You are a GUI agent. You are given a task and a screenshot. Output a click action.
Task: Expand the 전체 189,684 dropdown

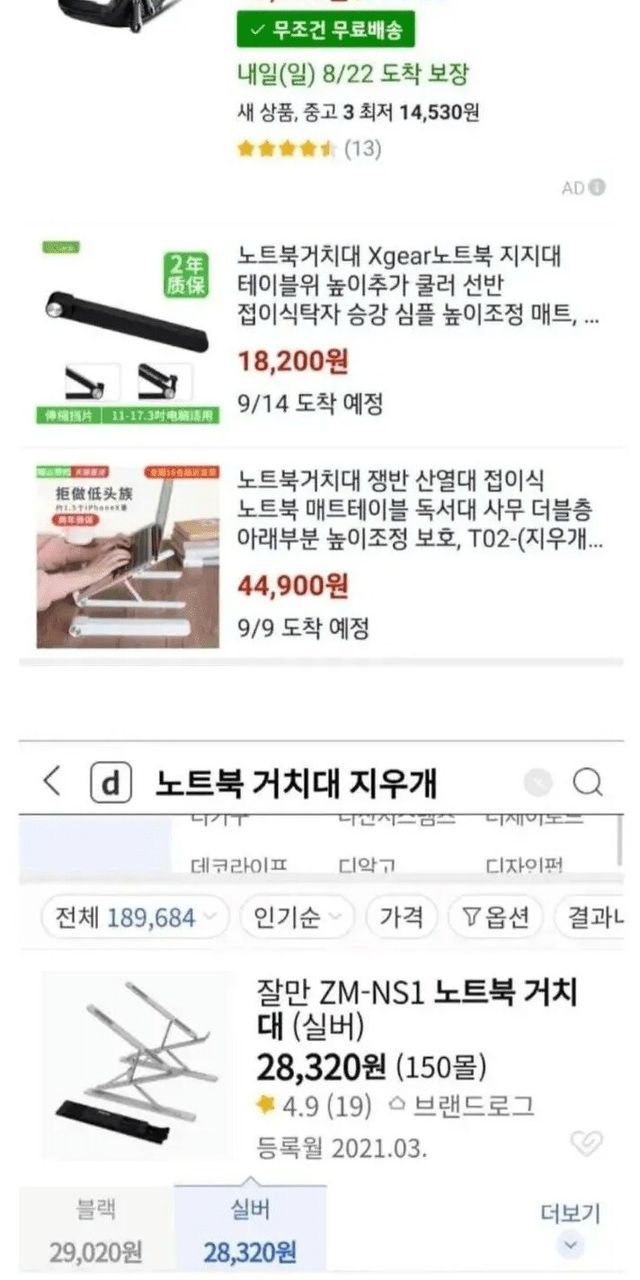(135, 917)
